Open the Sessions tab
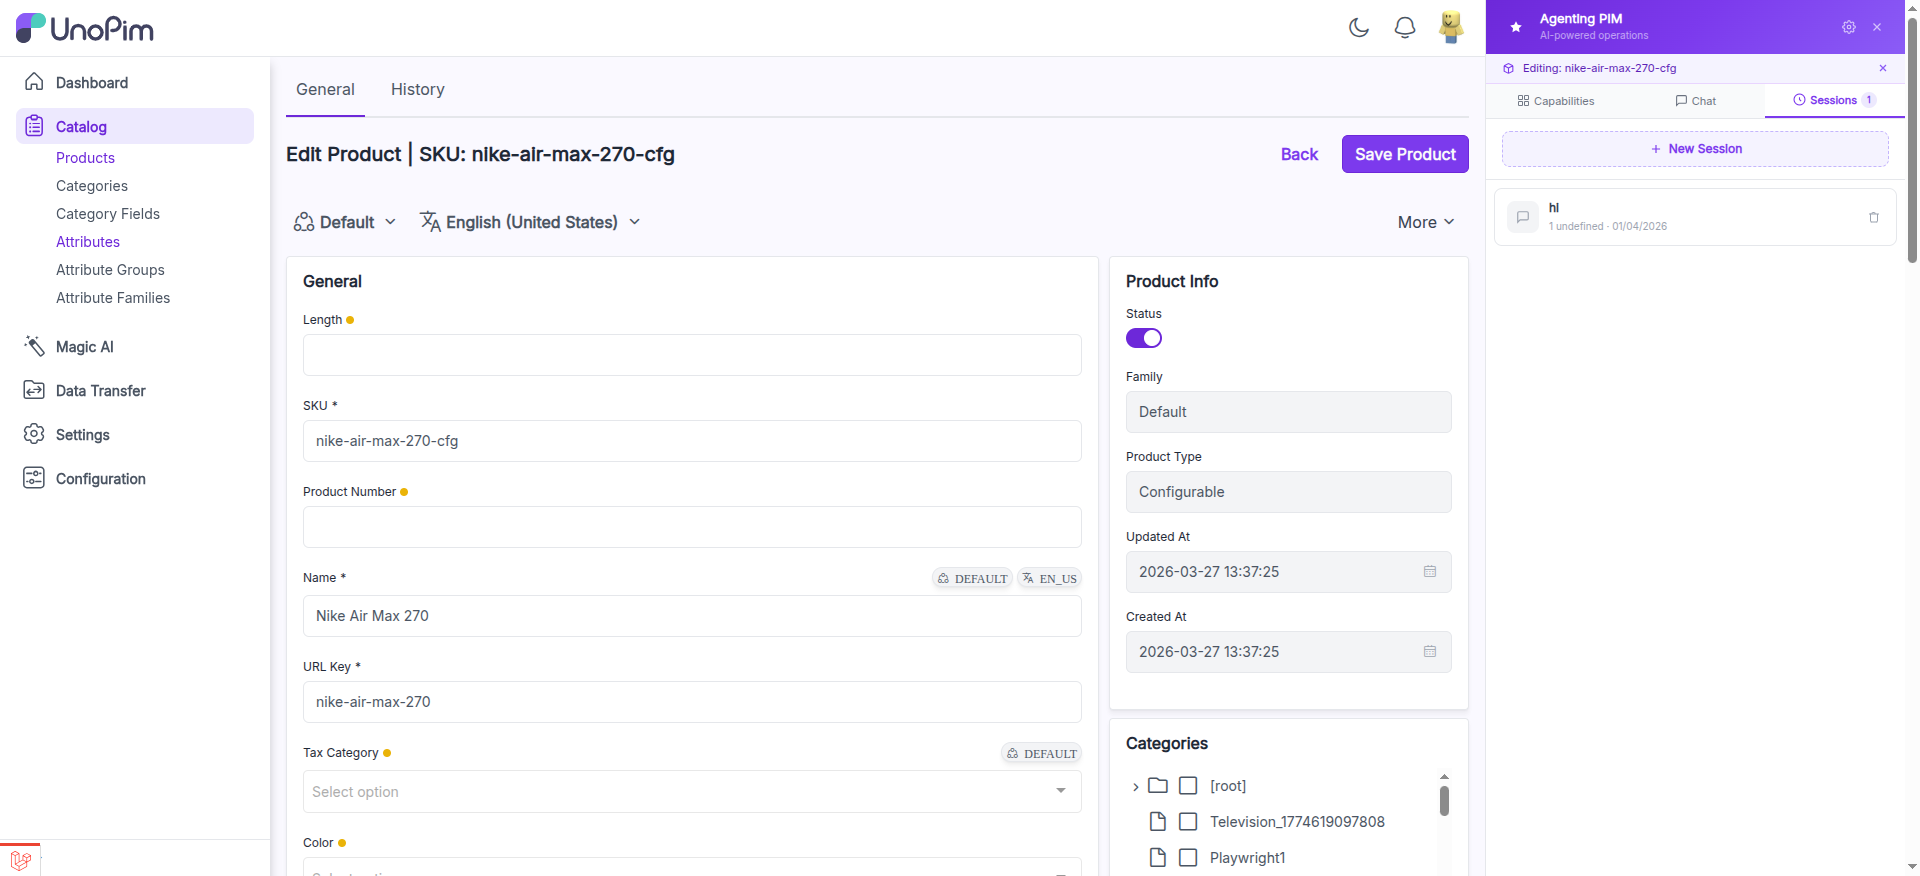The height and width of the screenshot is (876, 1920). coord(1835,100)
